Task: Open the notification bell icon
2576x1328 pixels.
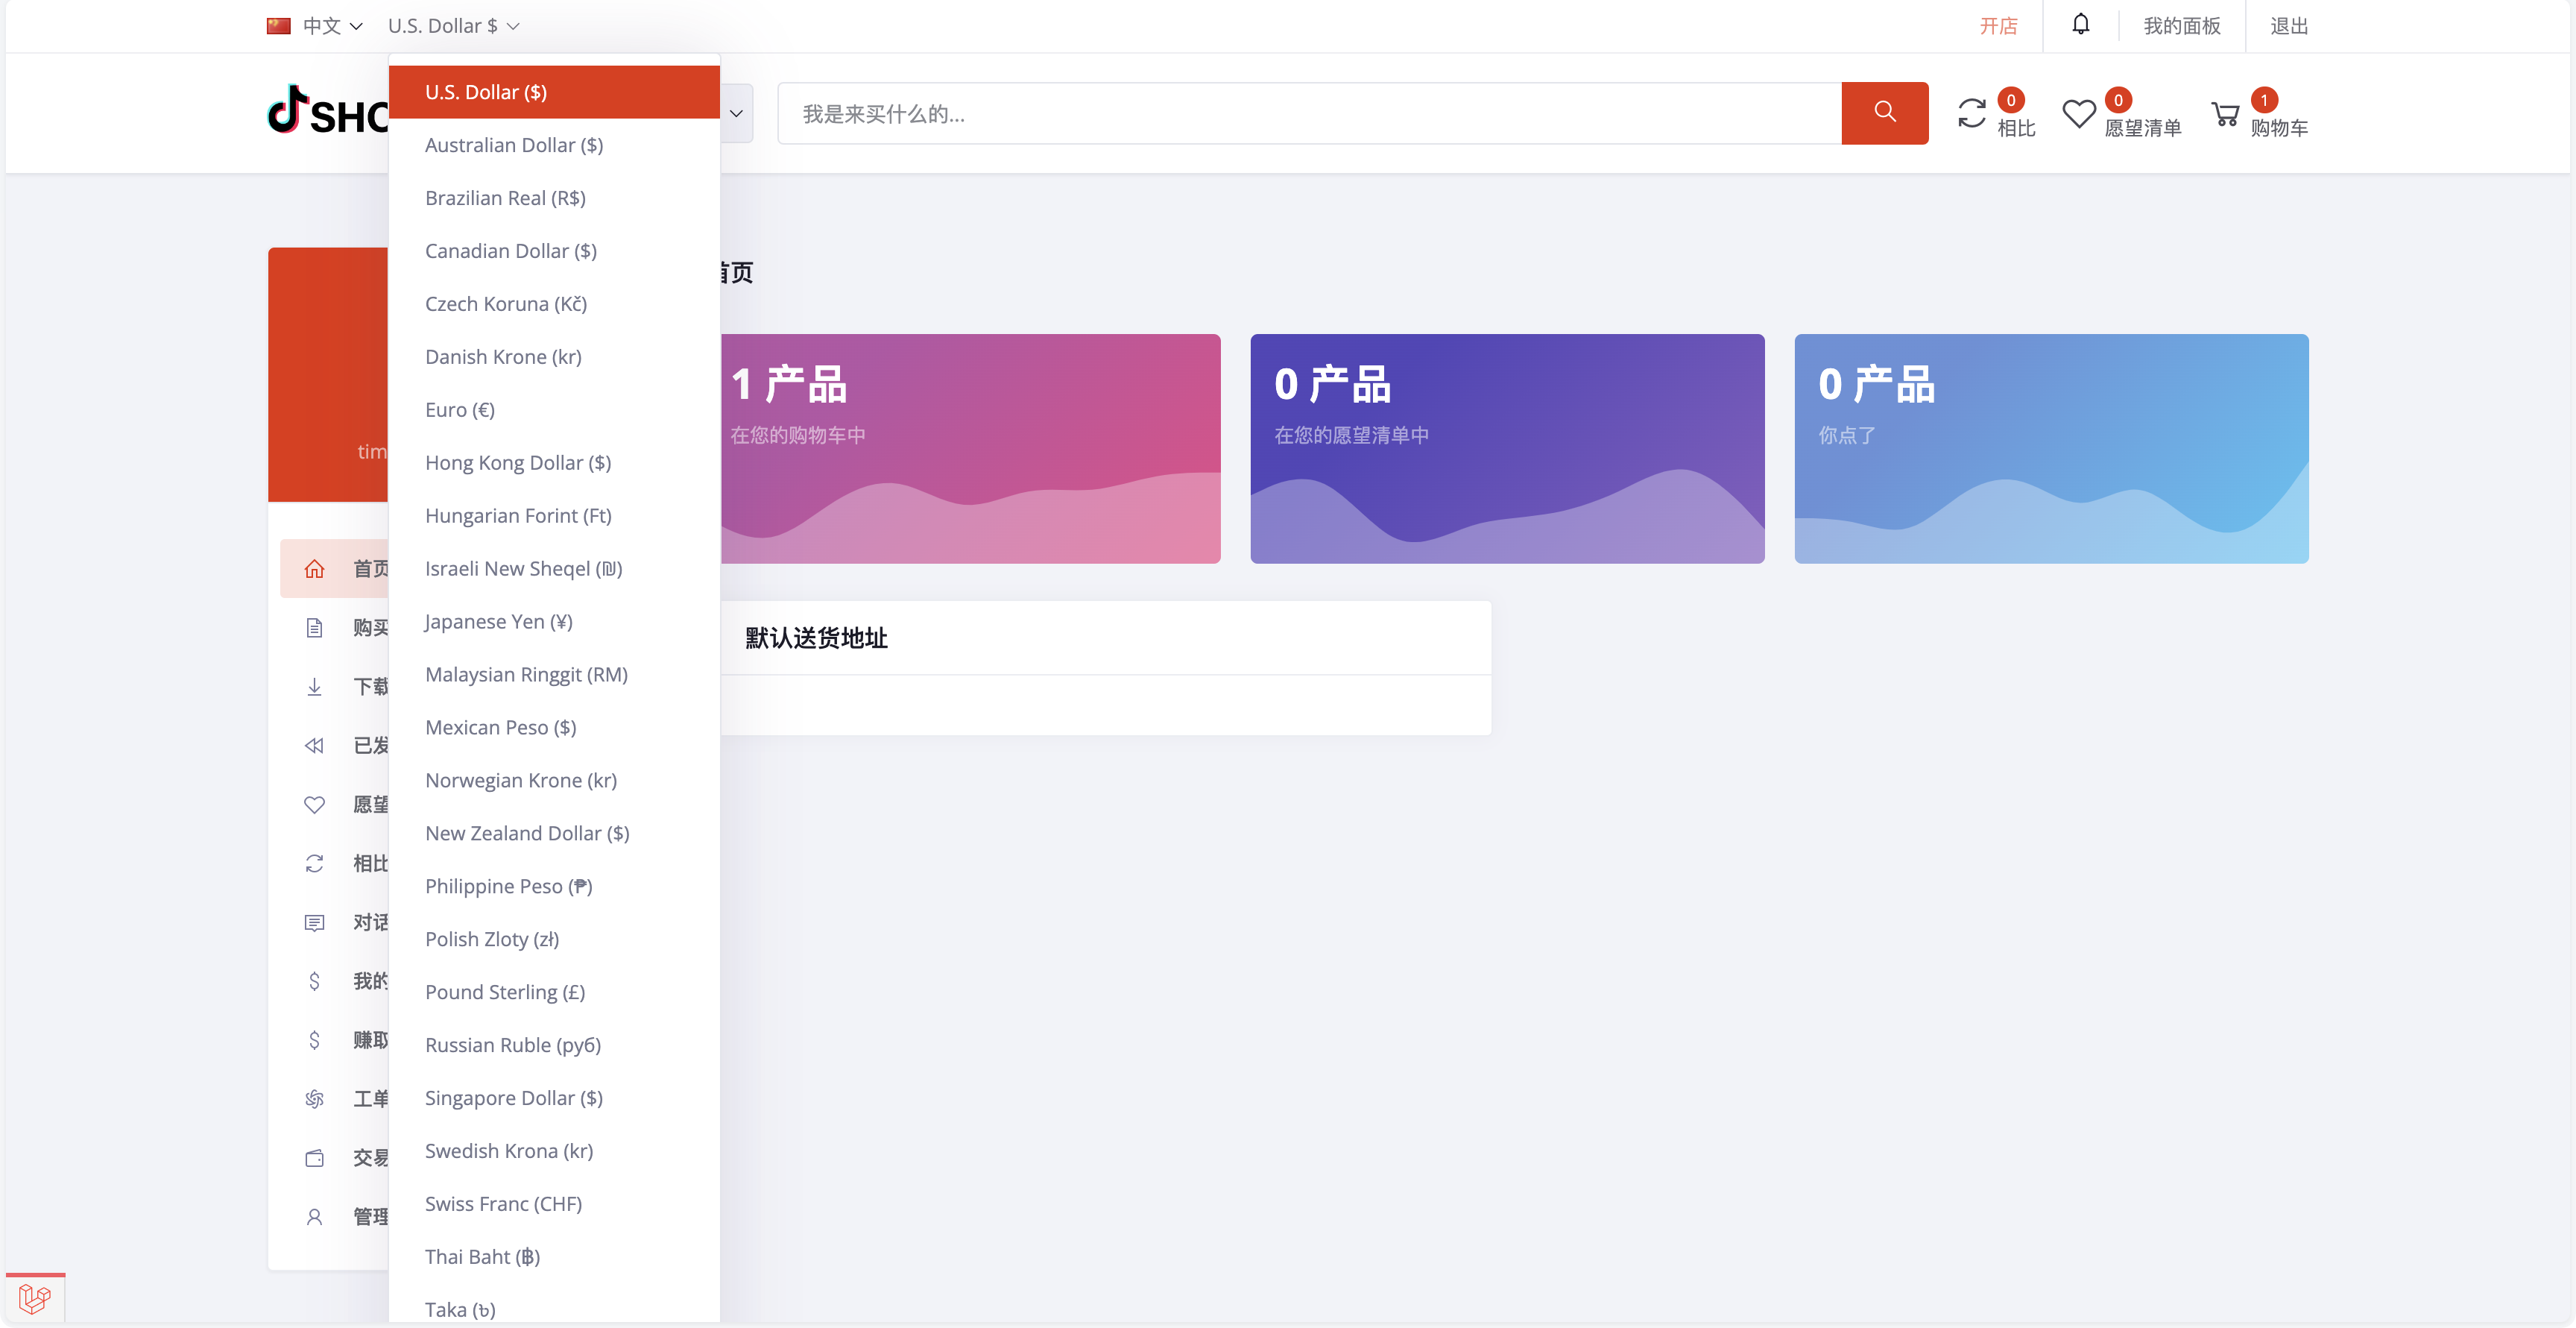Action: pos(2081,25)
